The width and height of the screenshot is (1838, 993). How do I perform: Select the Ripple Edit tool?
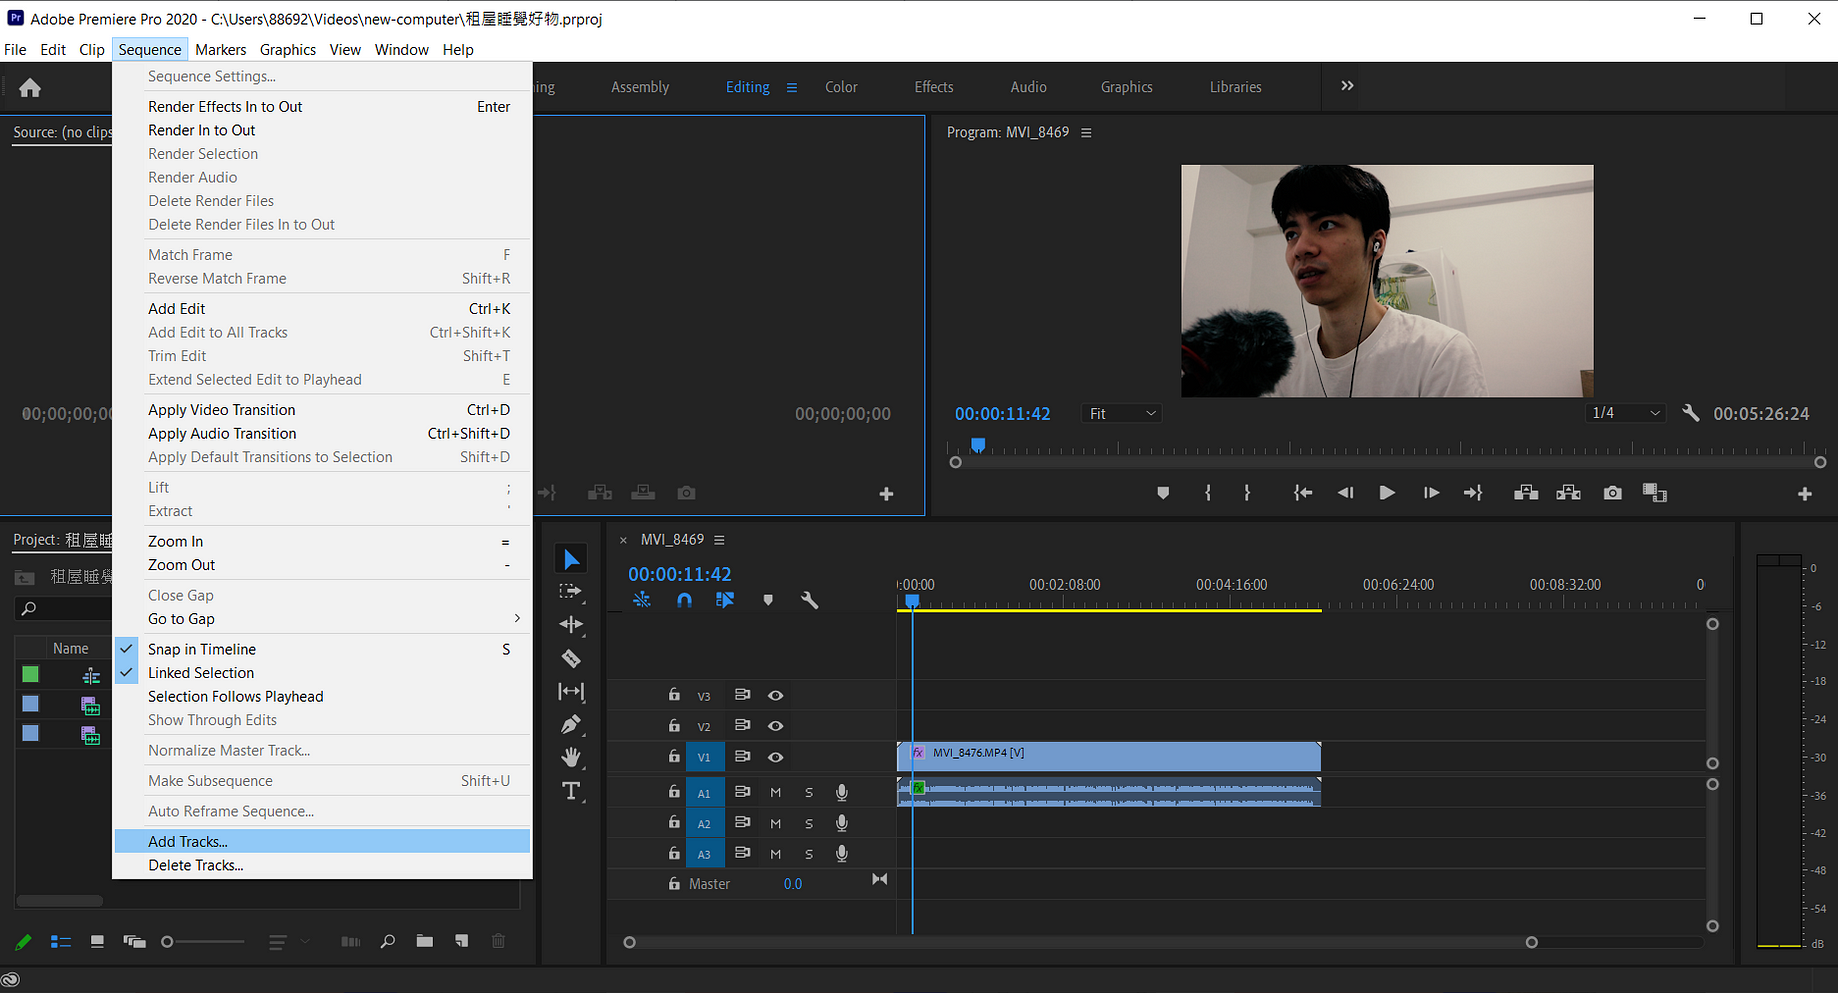tap(571, 624)
